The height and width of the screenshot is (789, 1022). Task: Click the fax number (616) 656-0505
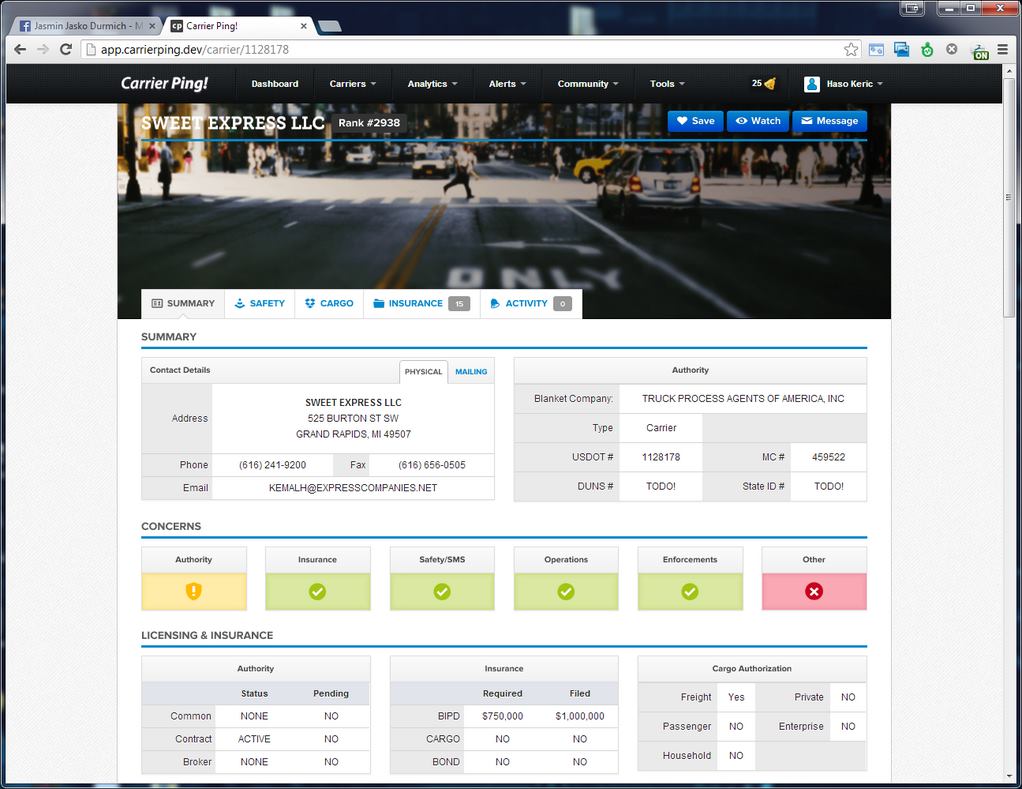click(x=431, y=465)
